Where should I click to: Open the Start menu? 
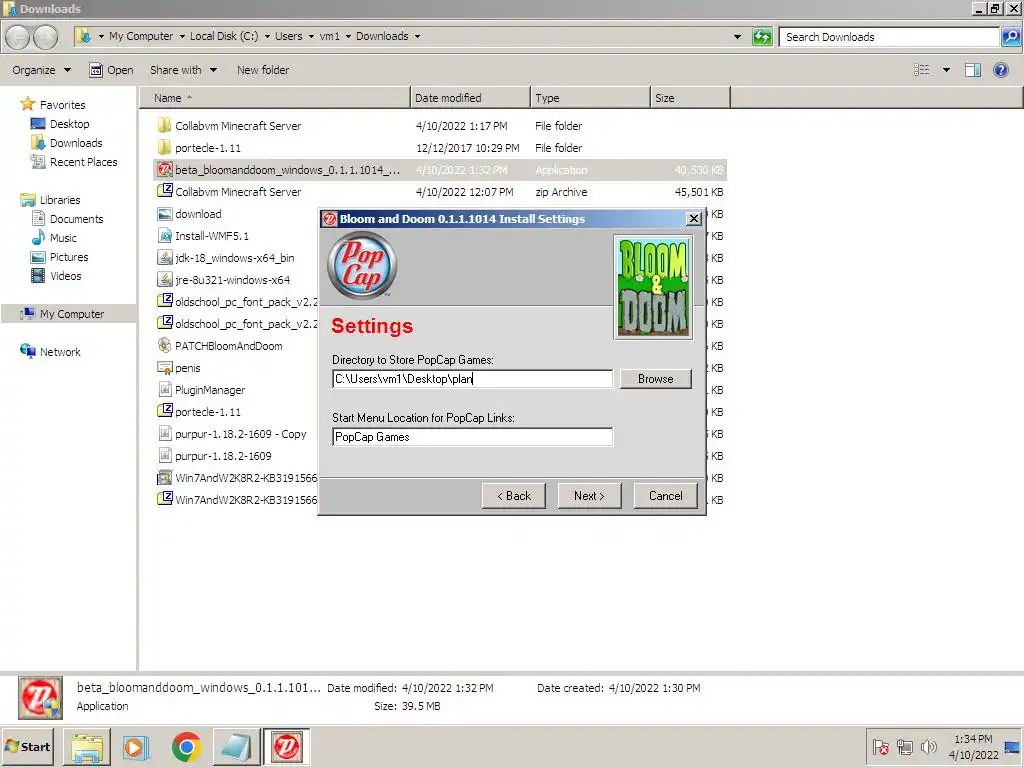point(28,746)
